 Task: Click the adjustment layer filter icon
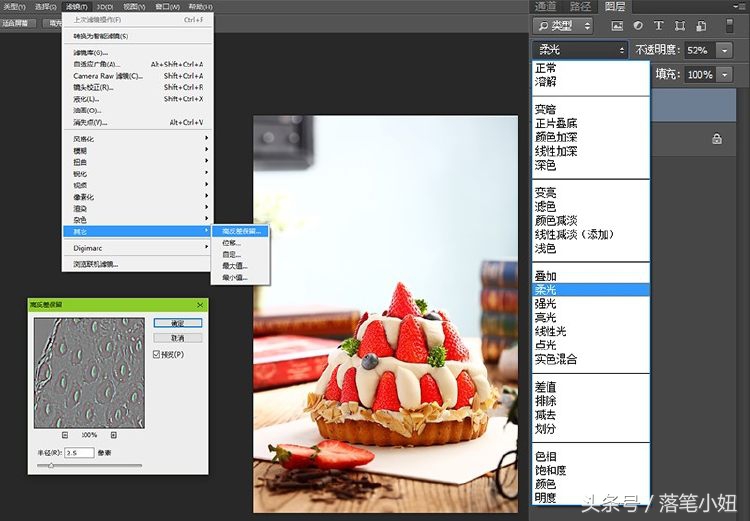click(x=638, y=26)
